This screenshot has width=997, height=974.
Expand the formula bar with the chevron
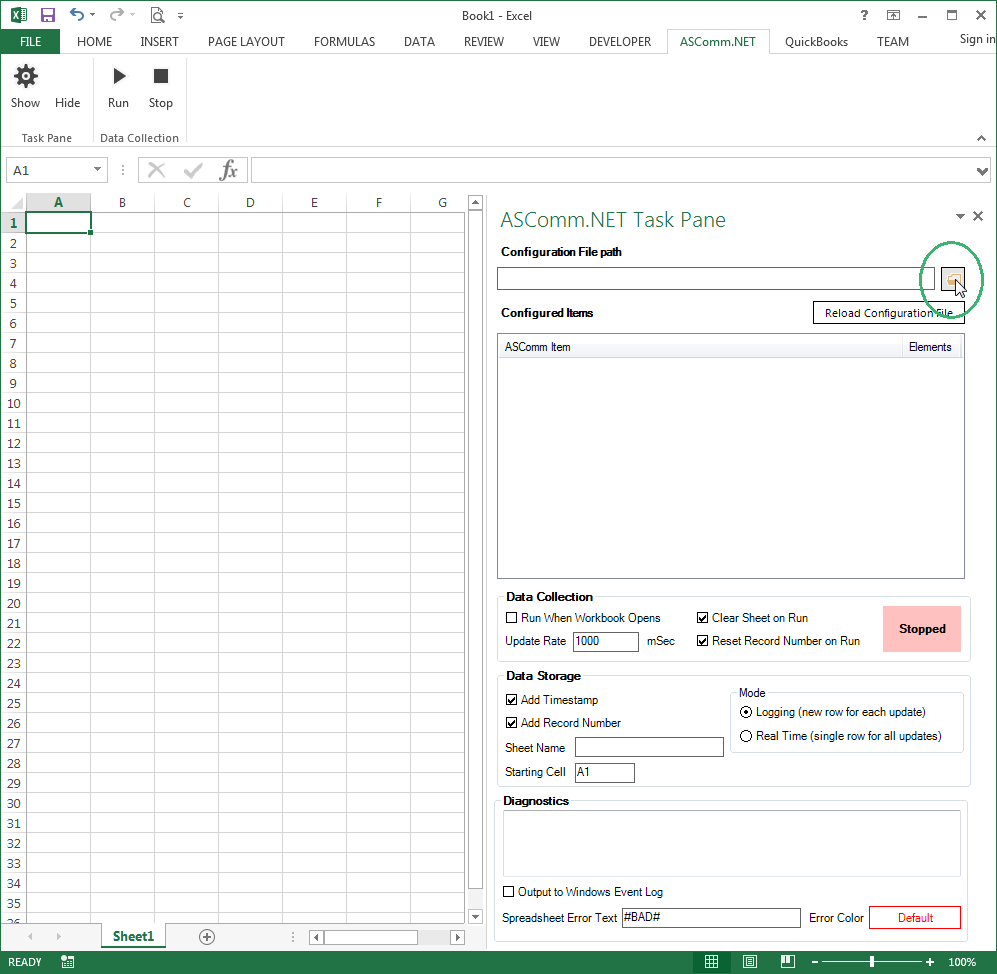(x=982, y=171)
